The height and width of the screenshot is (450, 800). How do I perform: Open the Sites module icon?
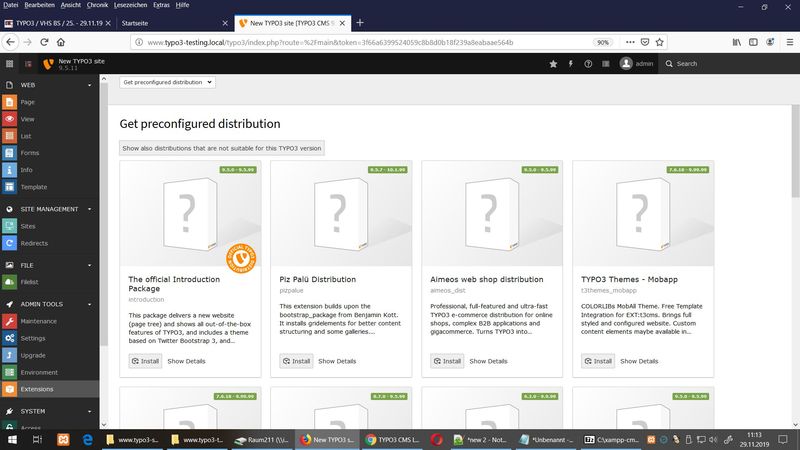[x=9, y=226]
